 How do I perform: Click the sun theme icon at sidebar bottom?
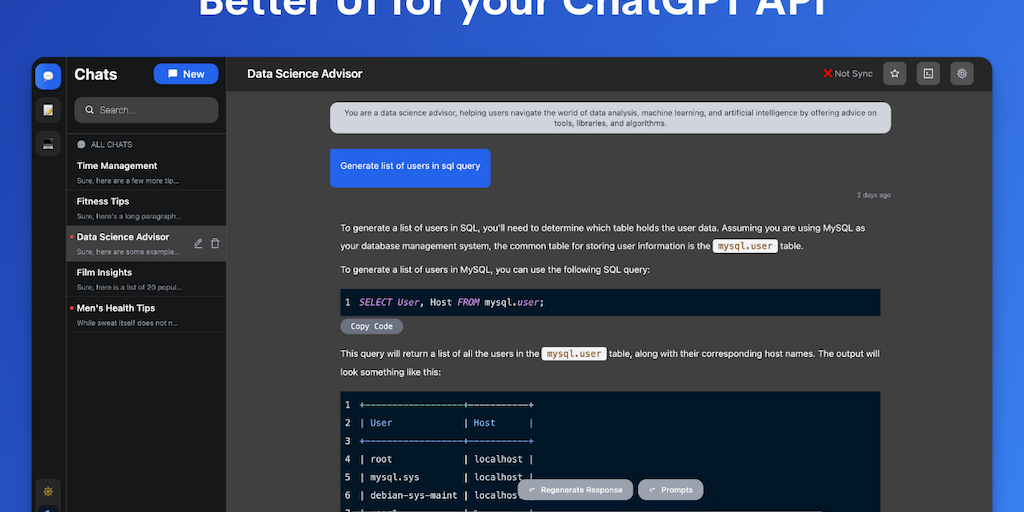[x=48, y=491]
